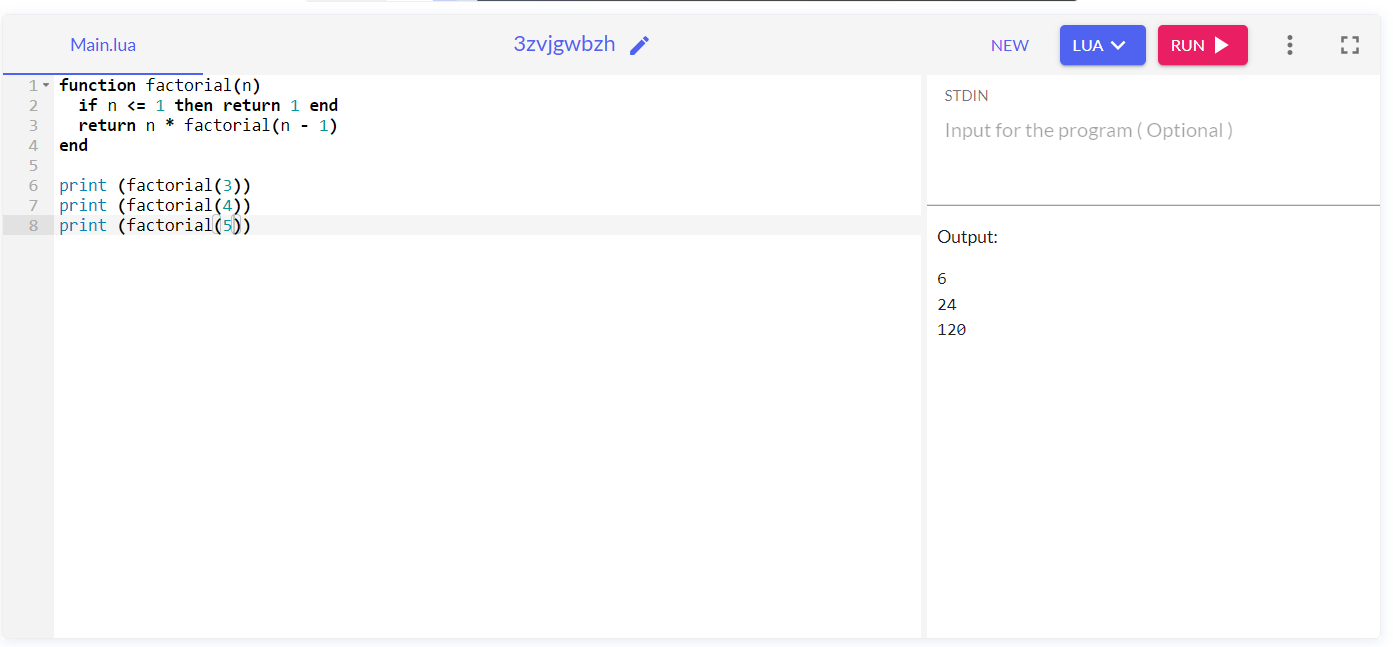Create a new file with NEW

(x=1010, y=44)
